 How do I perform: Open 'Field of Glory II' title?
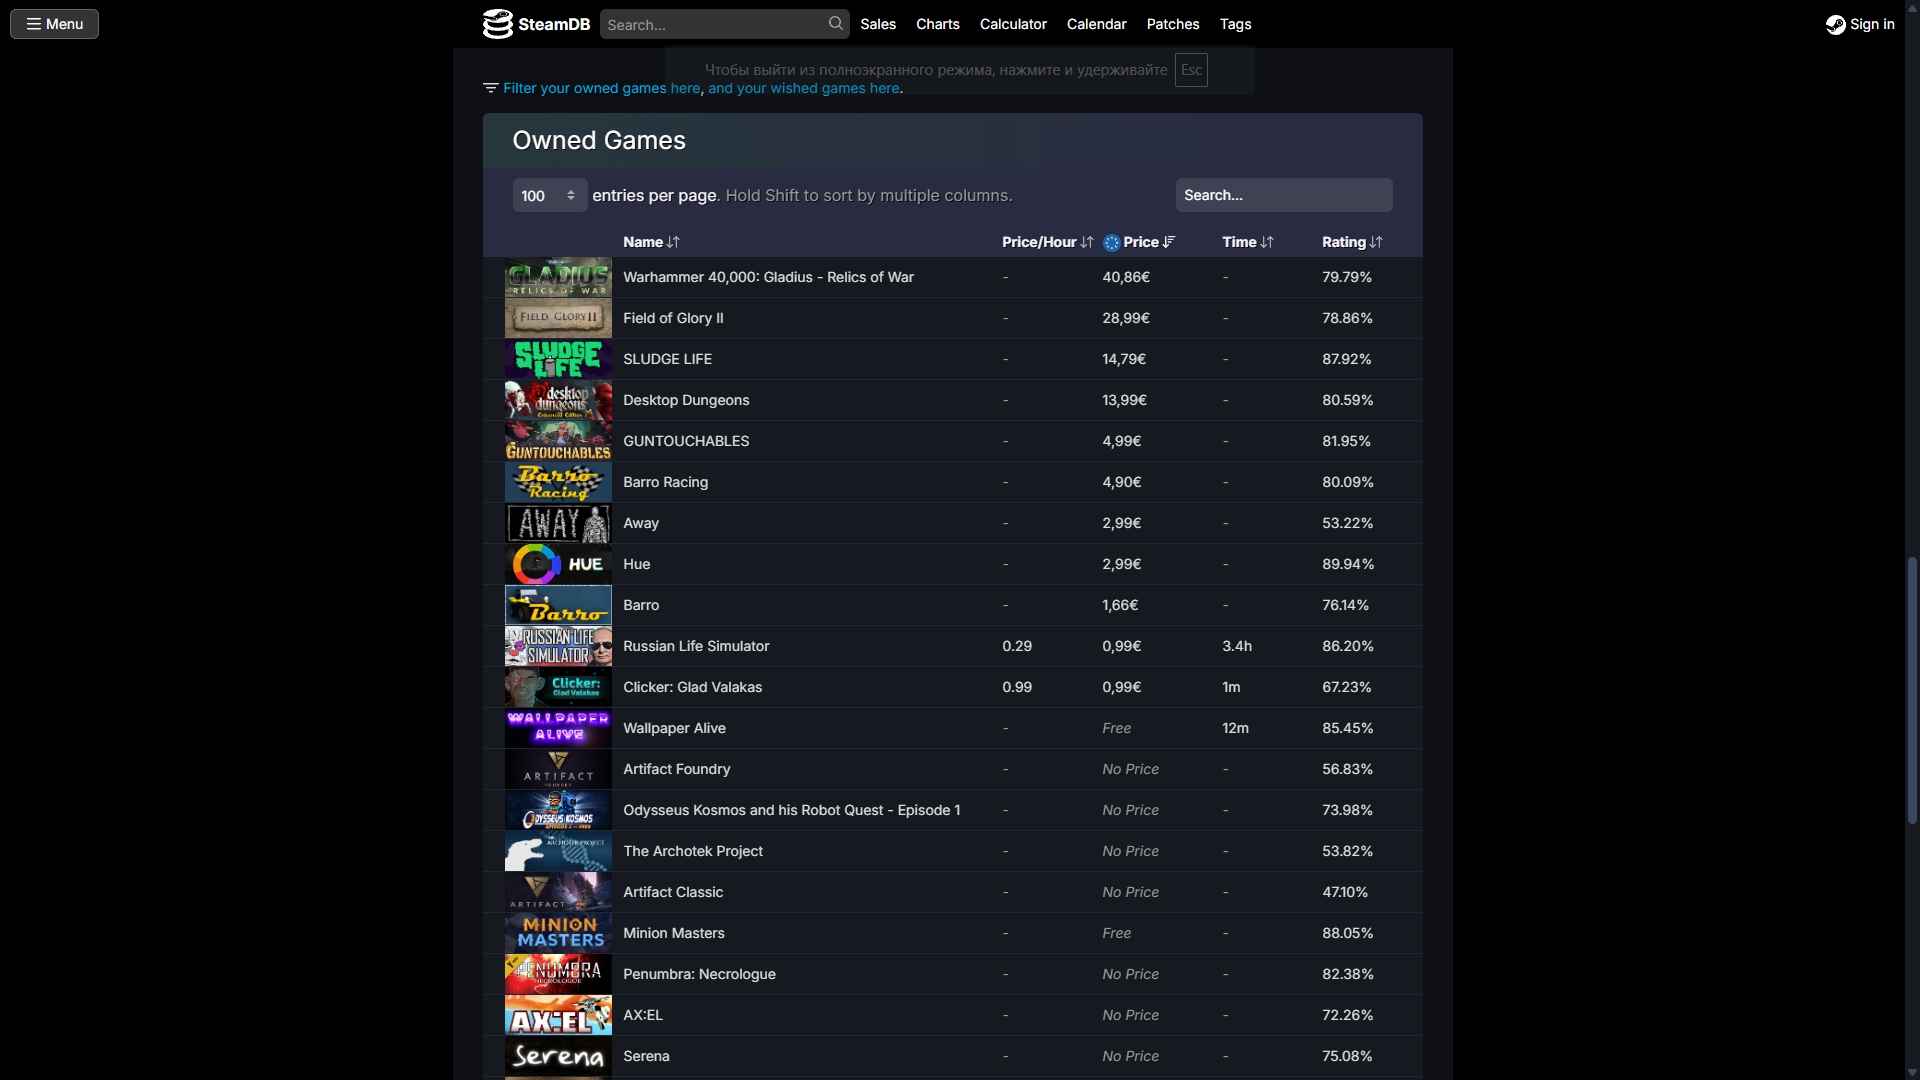click(673, 318)
